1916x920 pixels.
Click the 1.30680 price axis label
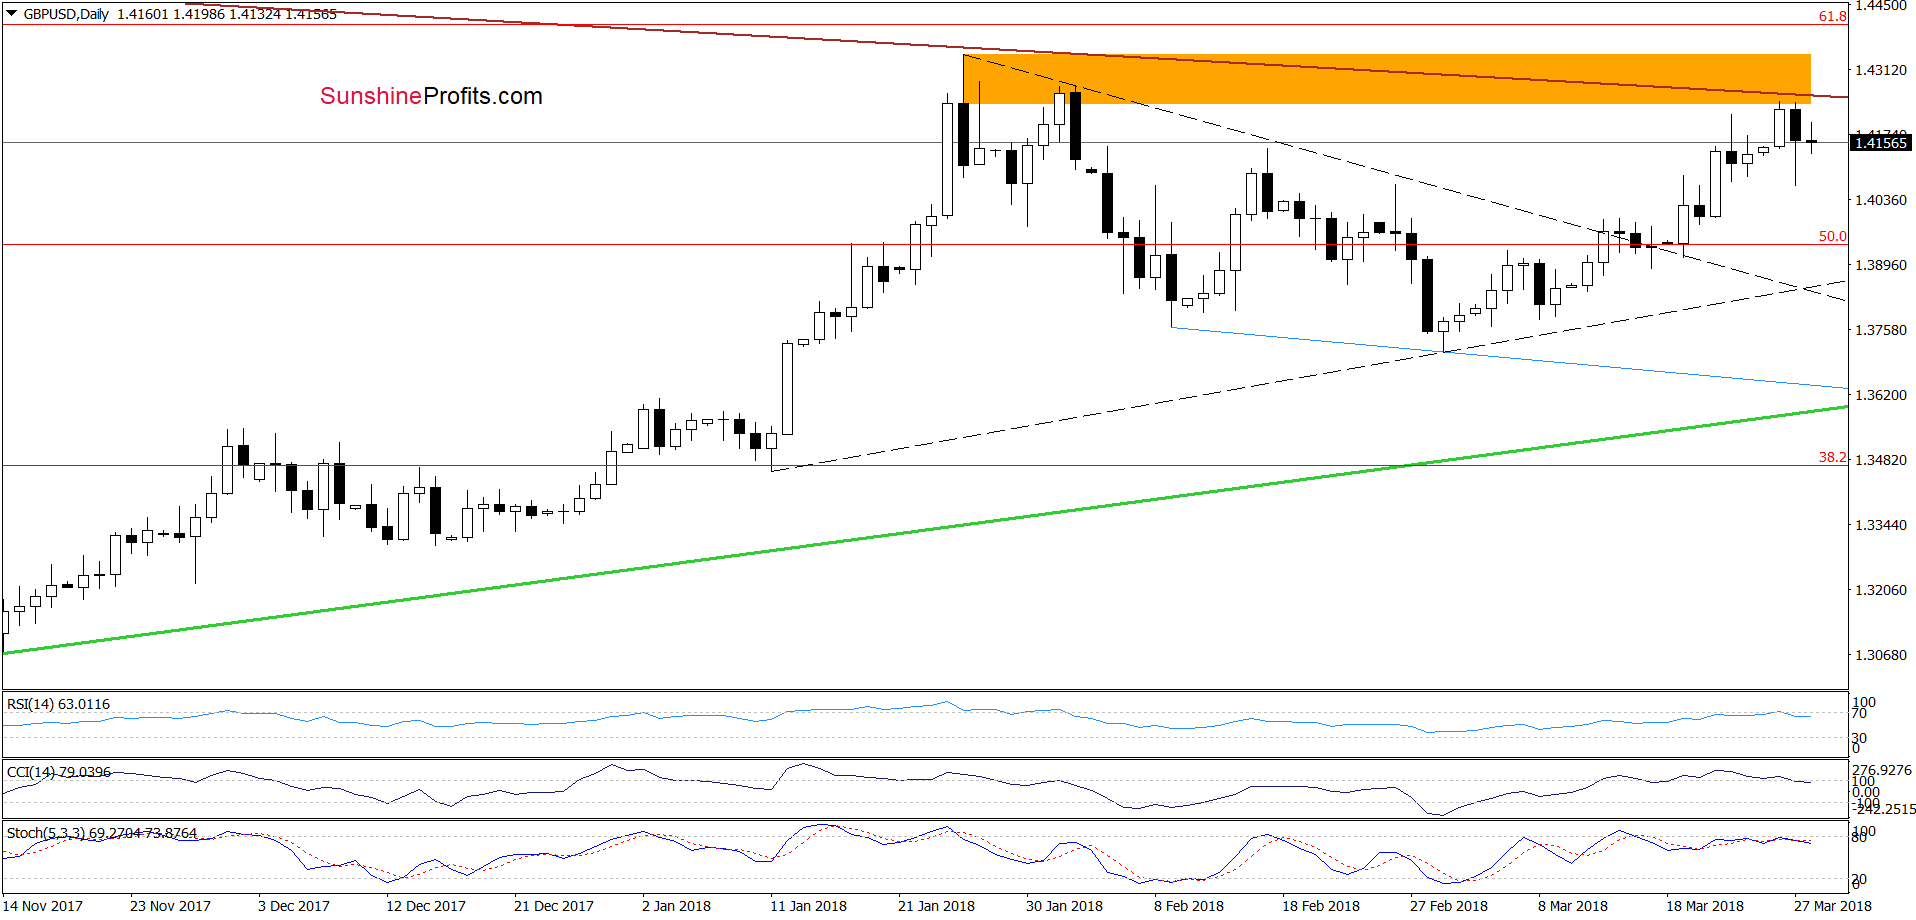(1881, 655)
